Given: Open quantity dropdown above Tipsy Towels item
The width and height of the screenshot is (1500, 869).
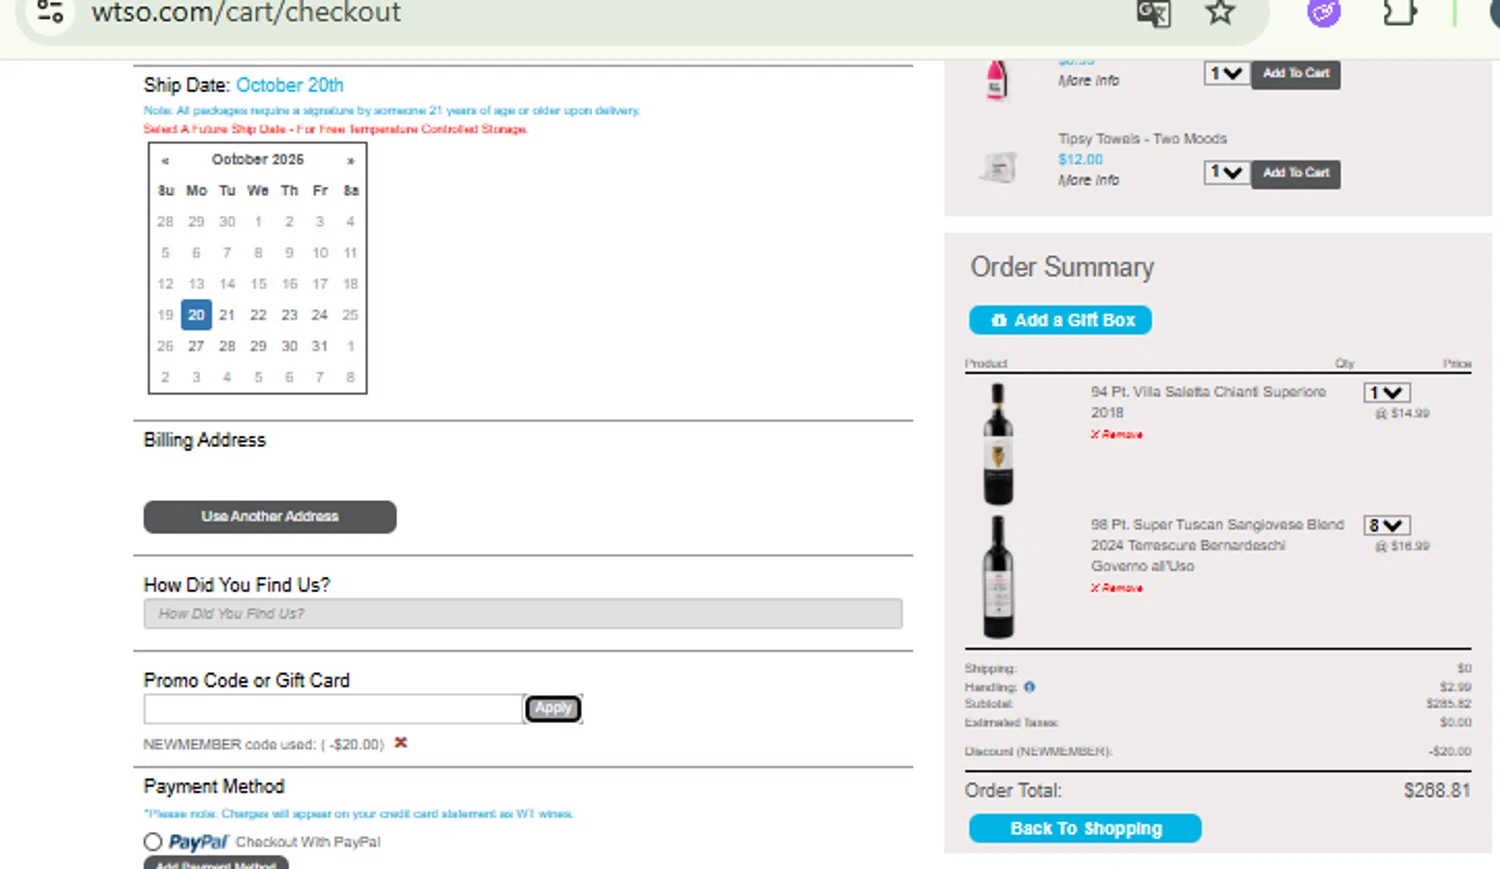Looking at the screenshot, I should click(1226, 74).
